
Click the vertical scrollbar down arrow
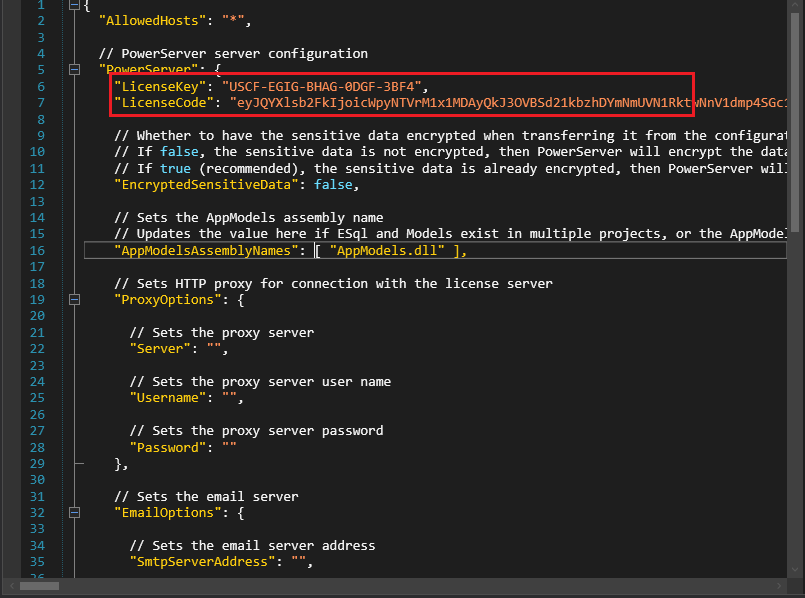tap(796, 570)
